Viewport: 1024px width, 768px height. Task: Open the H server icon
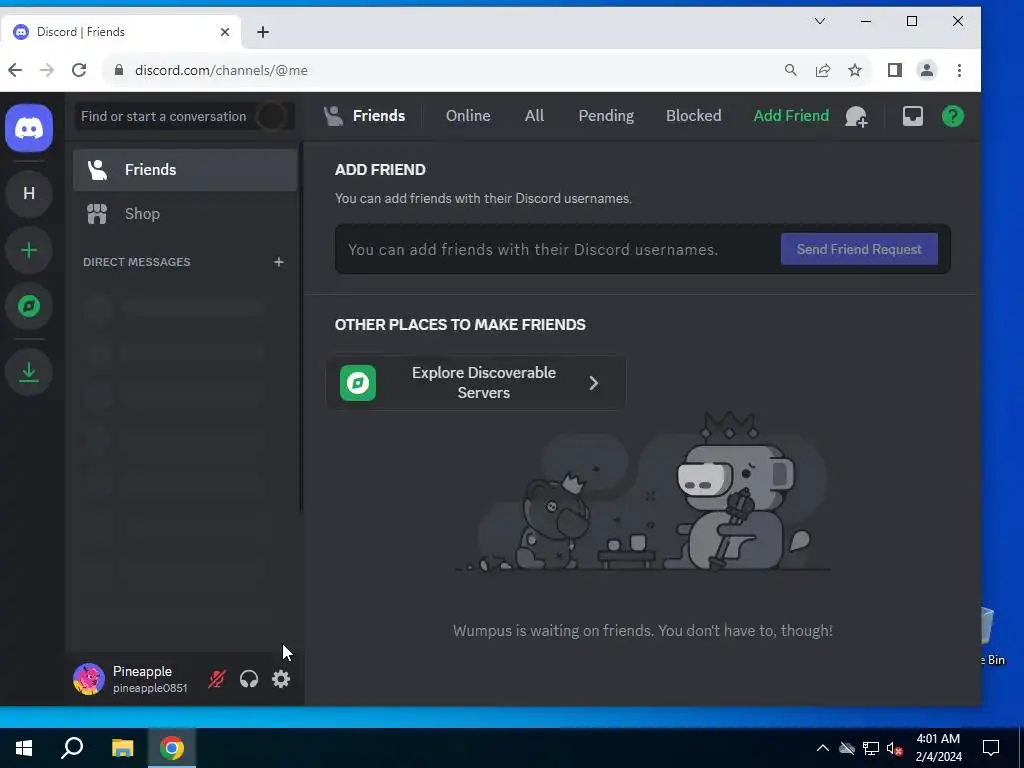29,193
